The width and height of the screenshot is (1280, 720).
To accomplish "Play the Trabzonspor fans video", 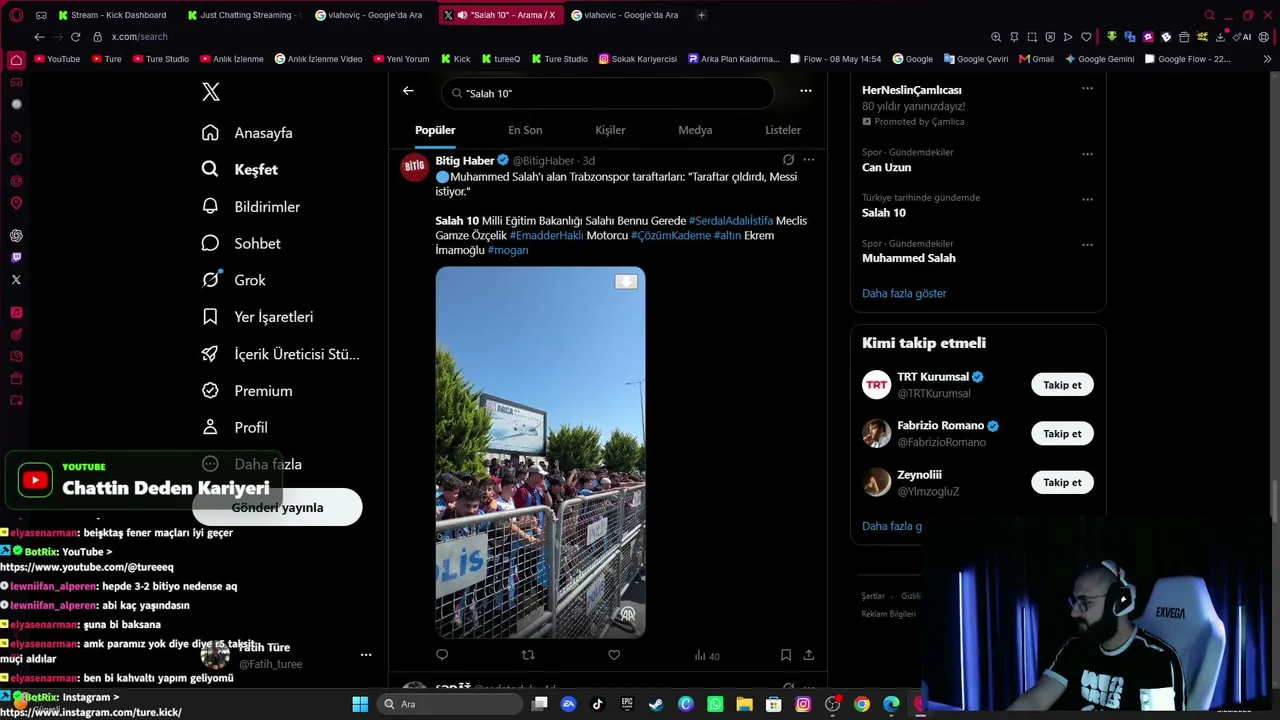I will [540, 452].
